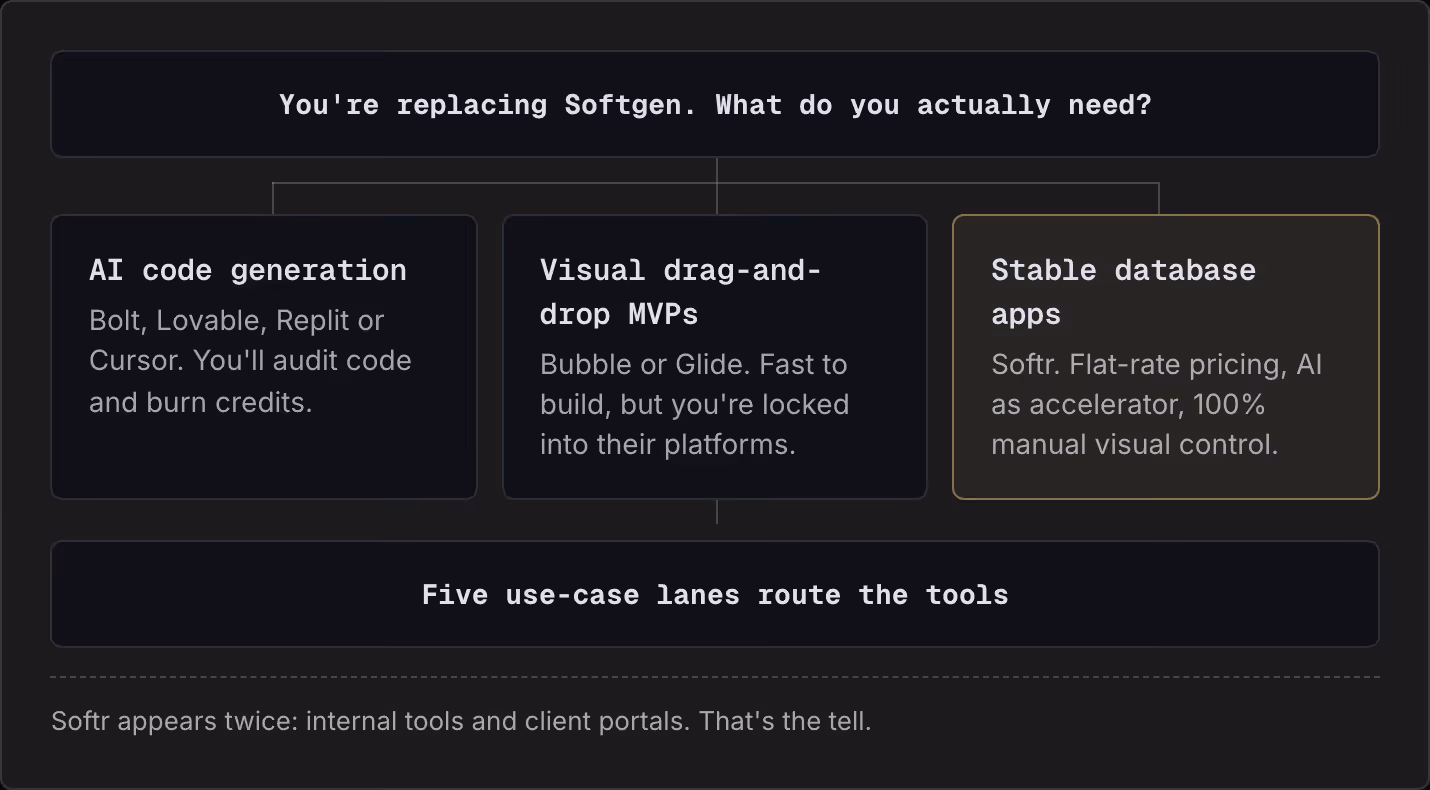This screenshot has width=1430, height=790.
Task: Select the "Stable database apps" heading
Action: tap(1123, 292)
